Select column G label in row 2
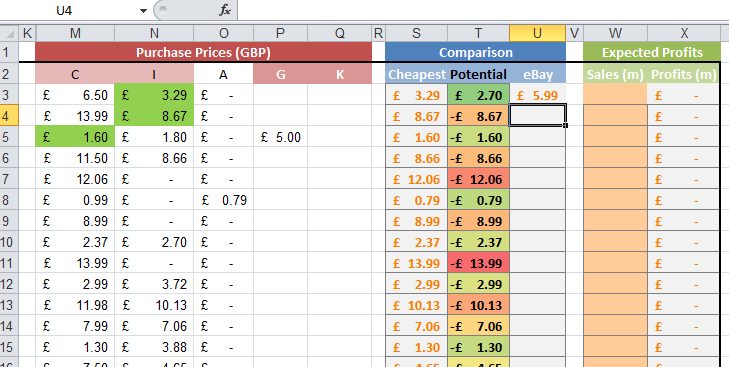 (x=280, y=74)
